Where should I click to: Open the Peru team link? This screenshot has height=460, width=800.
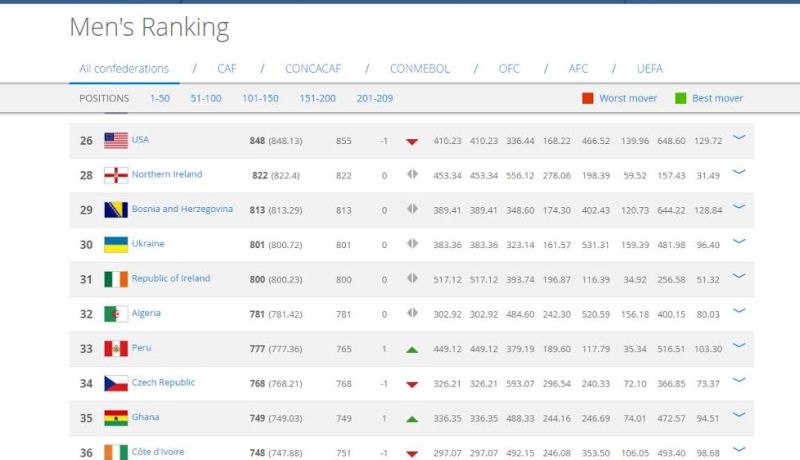tap(141, 347)
